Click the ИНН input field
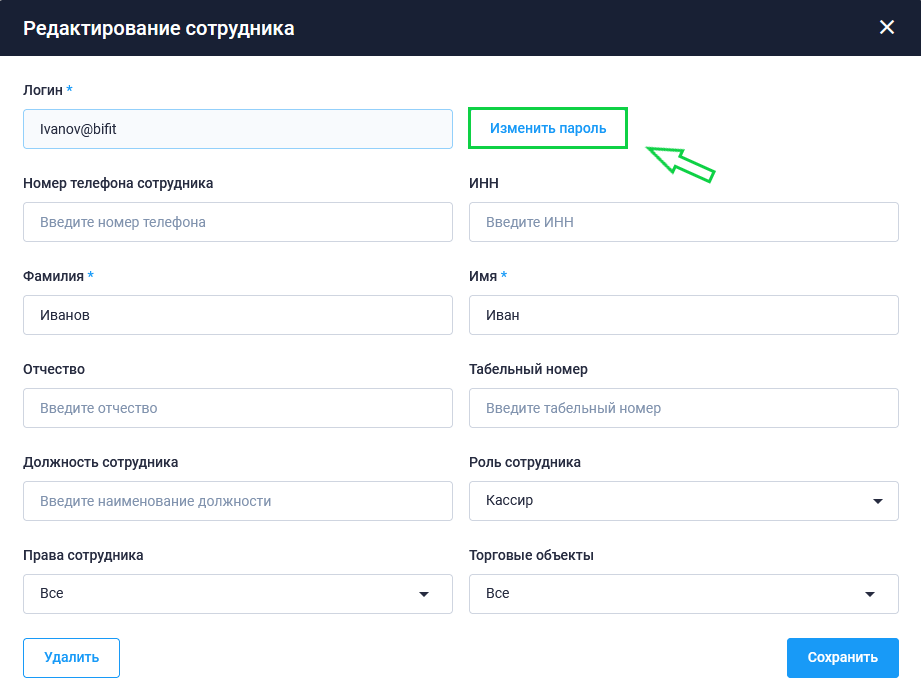921x699 pixels. coord(684,222)
